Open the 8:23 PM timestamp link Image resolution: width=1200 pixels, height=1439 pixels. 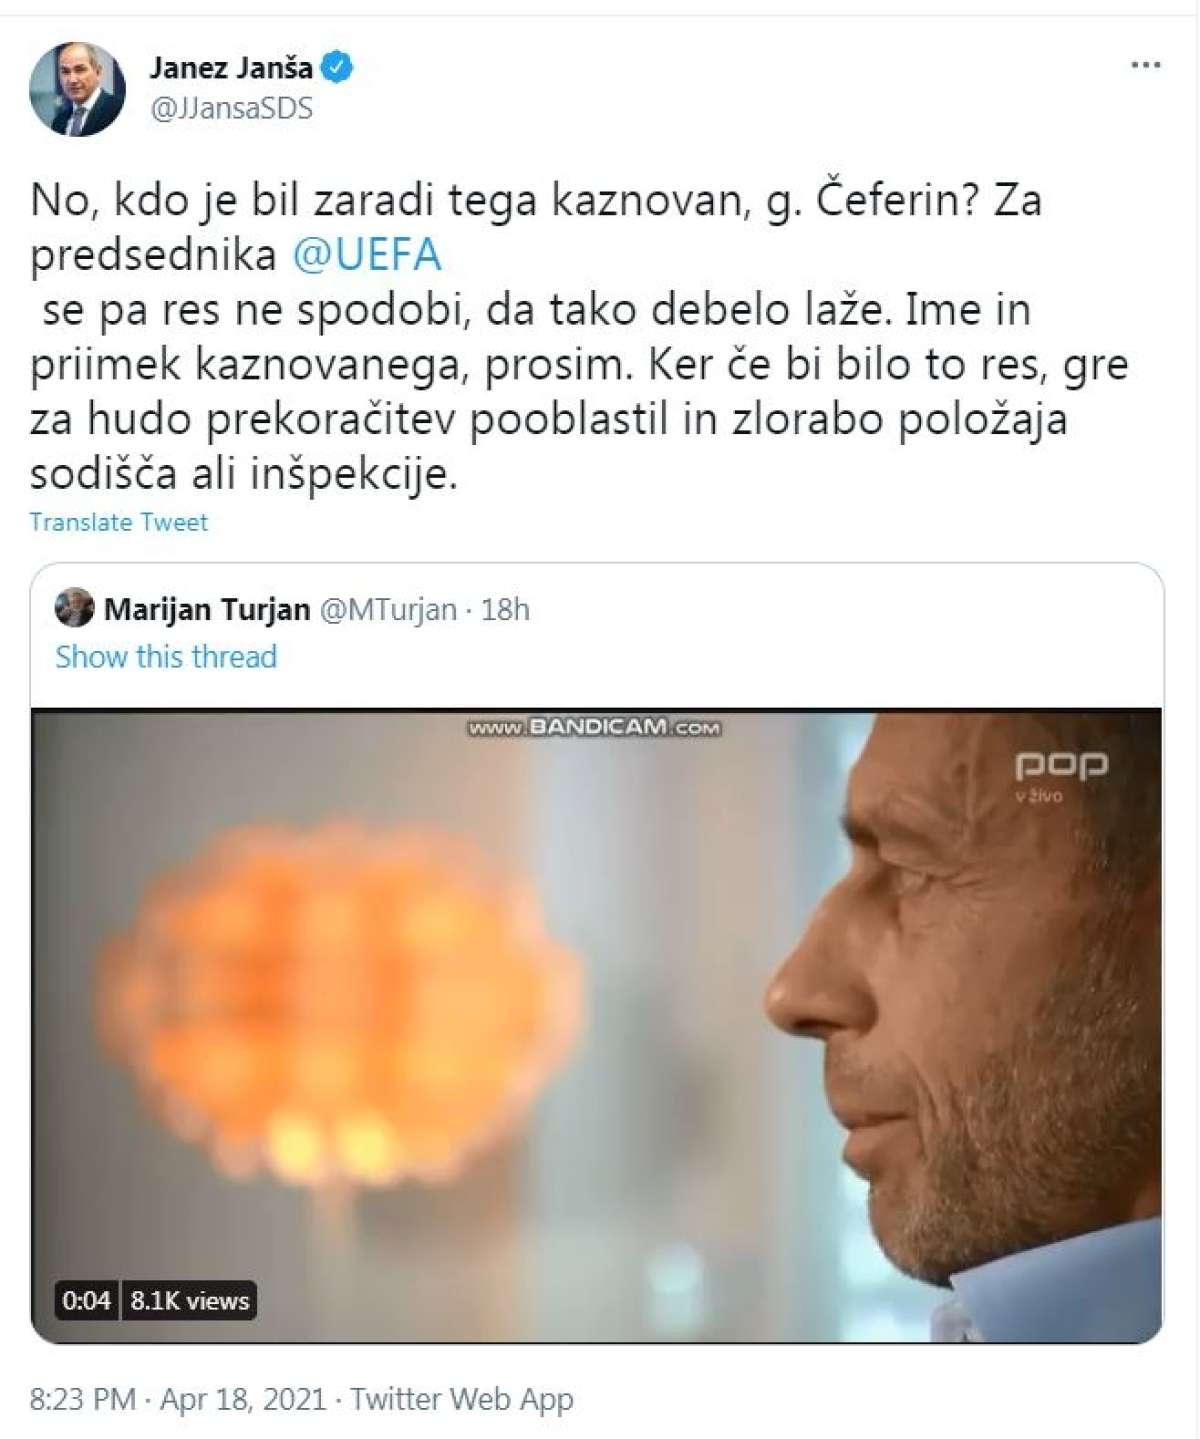pos(82,1399)
